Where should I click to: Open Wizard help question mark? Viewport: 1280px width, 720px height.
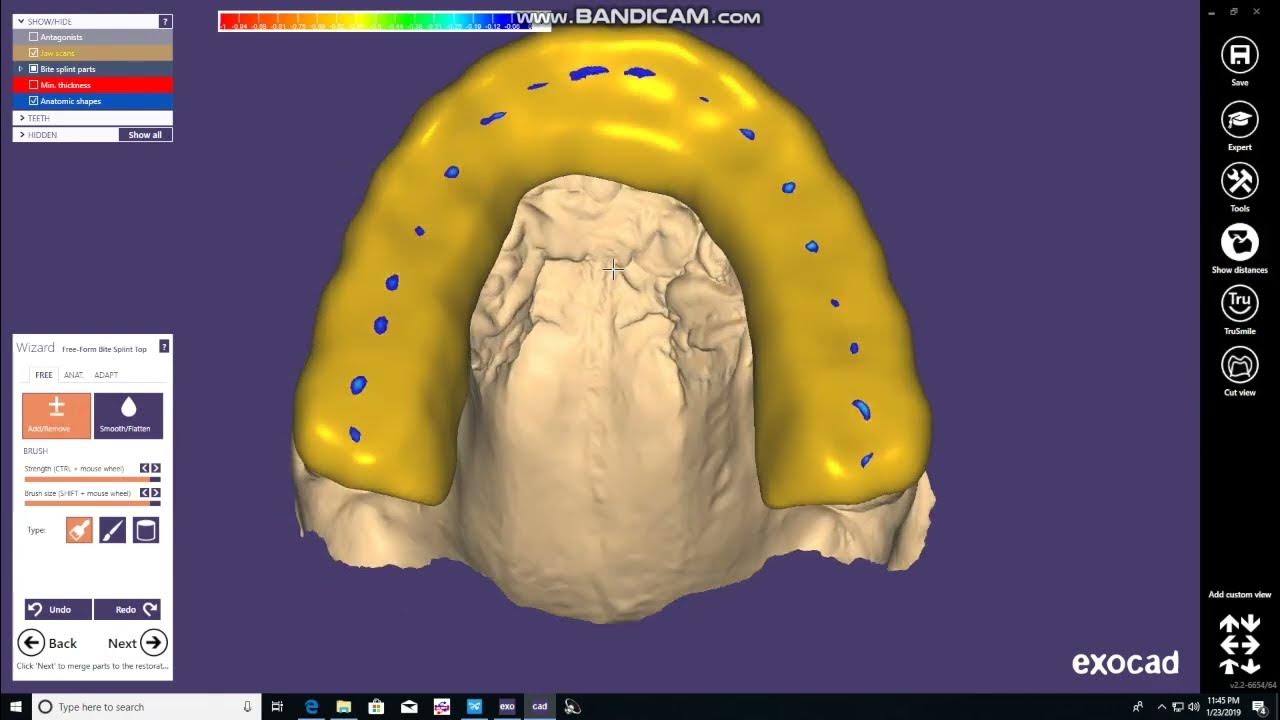[164, 346]
